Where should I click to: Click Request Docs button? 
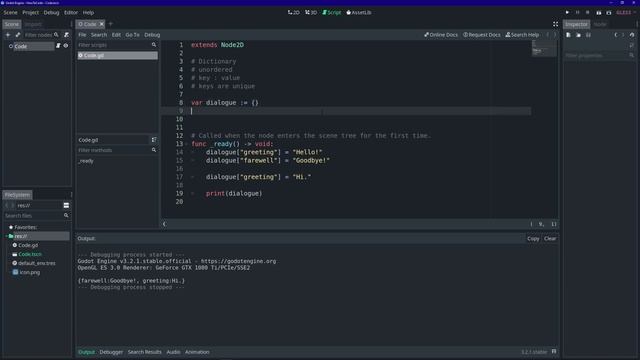pos(482,35)
